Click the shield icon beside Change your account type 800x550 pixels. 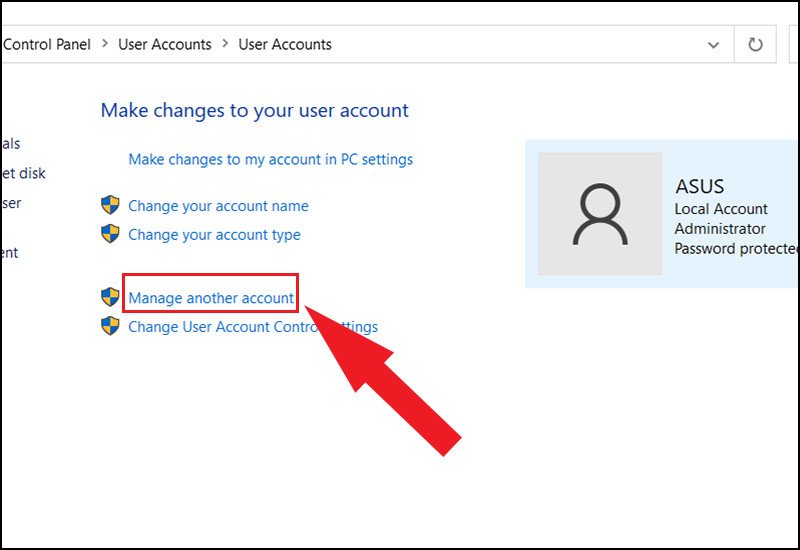pos(110,234)
